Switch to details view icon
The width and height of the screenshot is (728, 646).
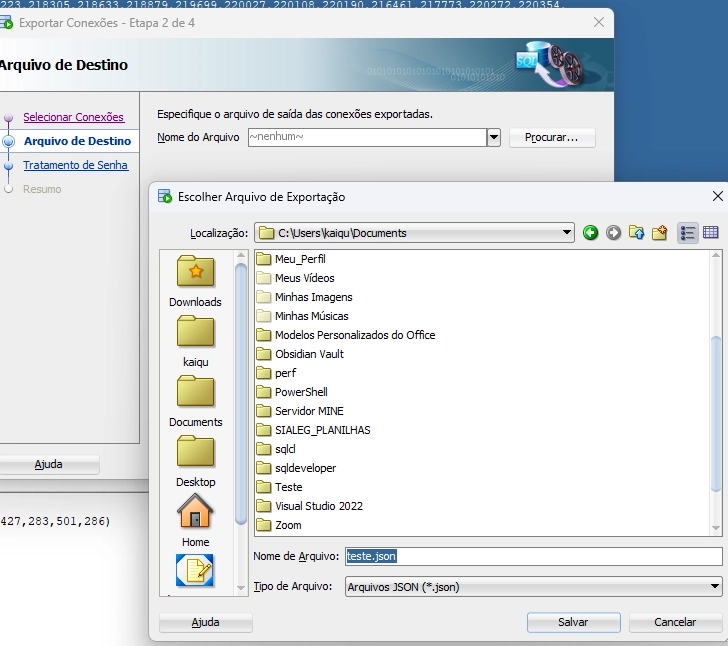coord(710,232)
